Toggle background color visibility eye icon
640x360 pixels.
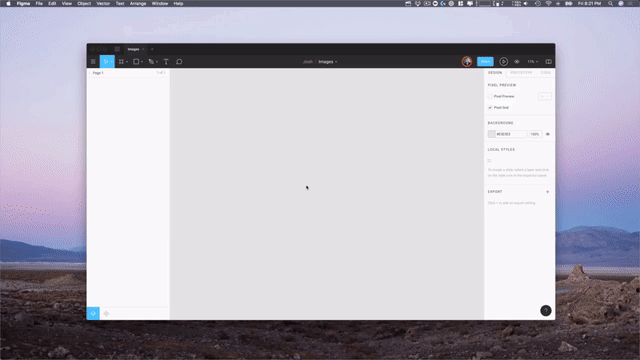548,134
